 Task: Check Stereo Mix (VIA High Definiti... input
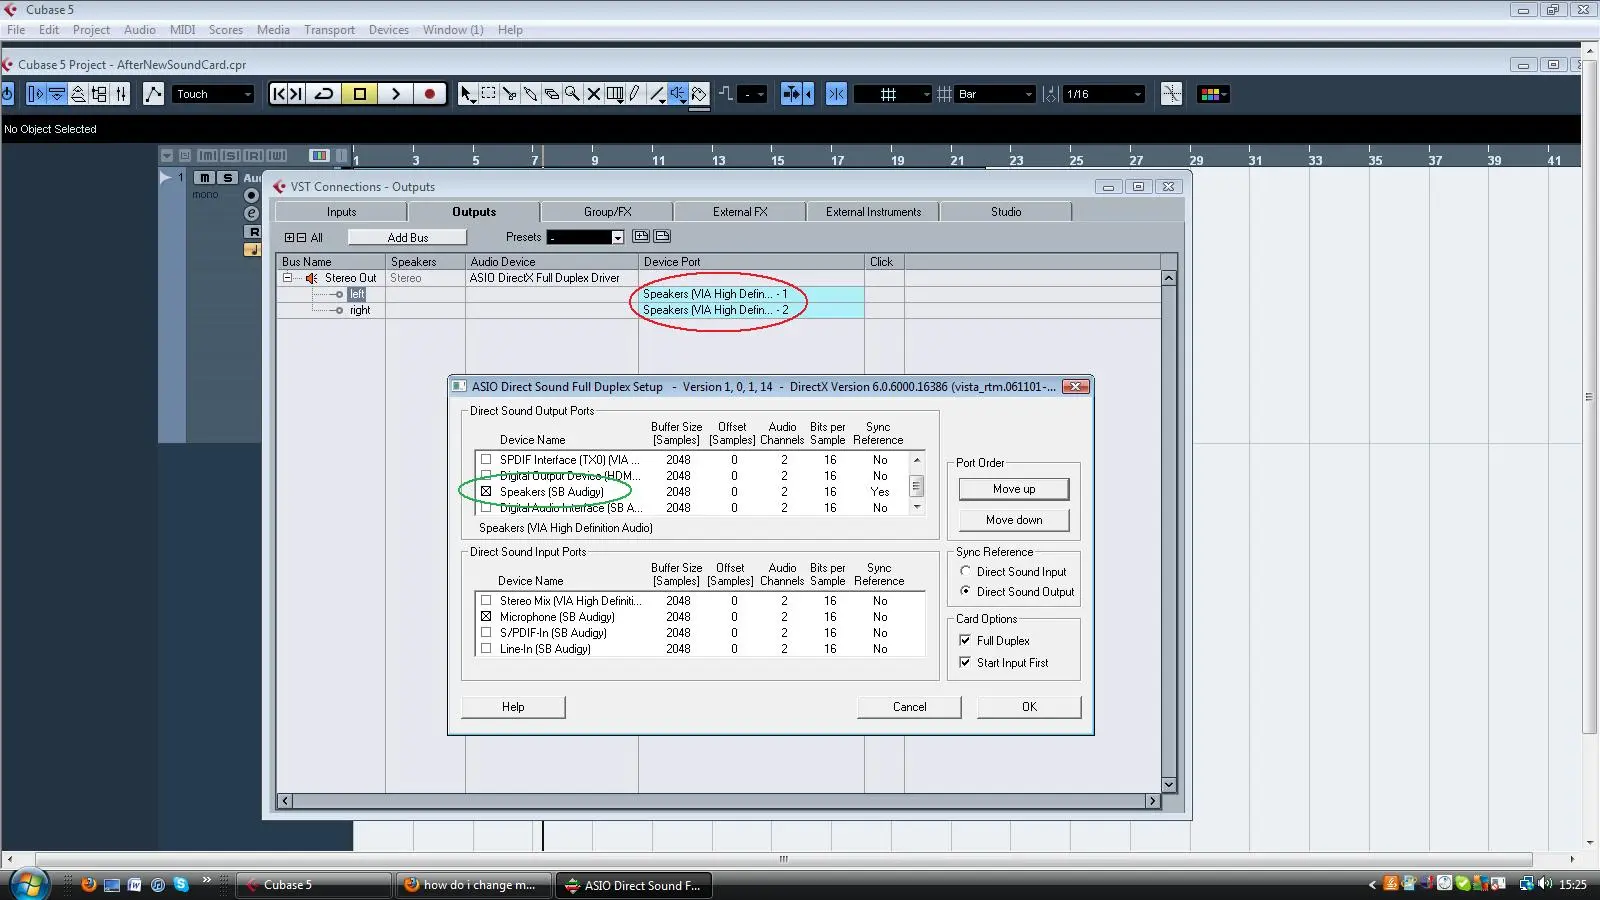pyautogui.click(x=486, y=601)
